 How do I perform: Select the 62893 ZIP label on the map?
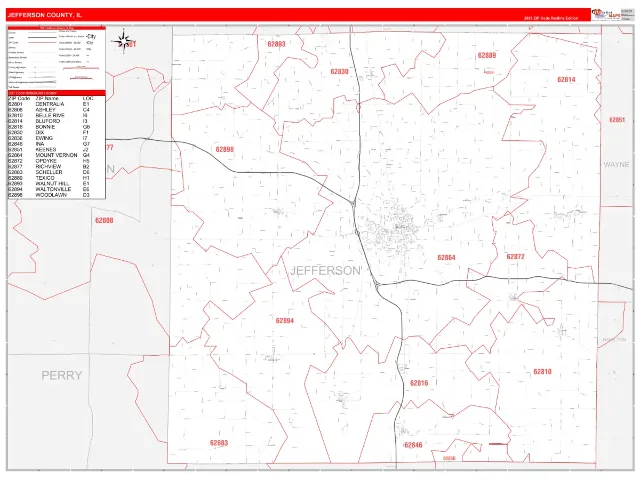[x=276, y=44]
